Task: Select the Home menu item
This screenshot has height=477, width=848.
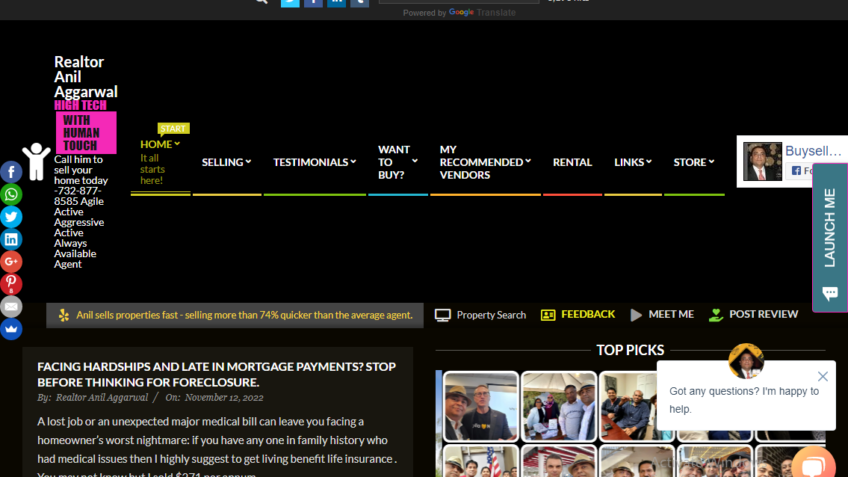Action: [158, 145]
